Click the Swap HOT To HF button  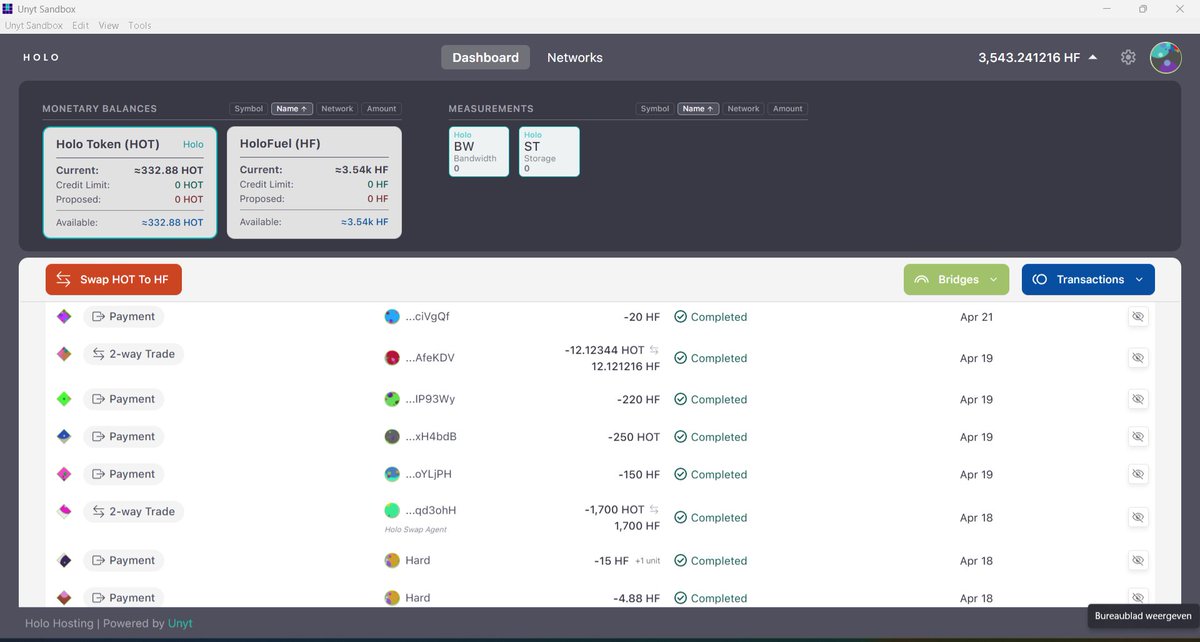click(114, 280)
